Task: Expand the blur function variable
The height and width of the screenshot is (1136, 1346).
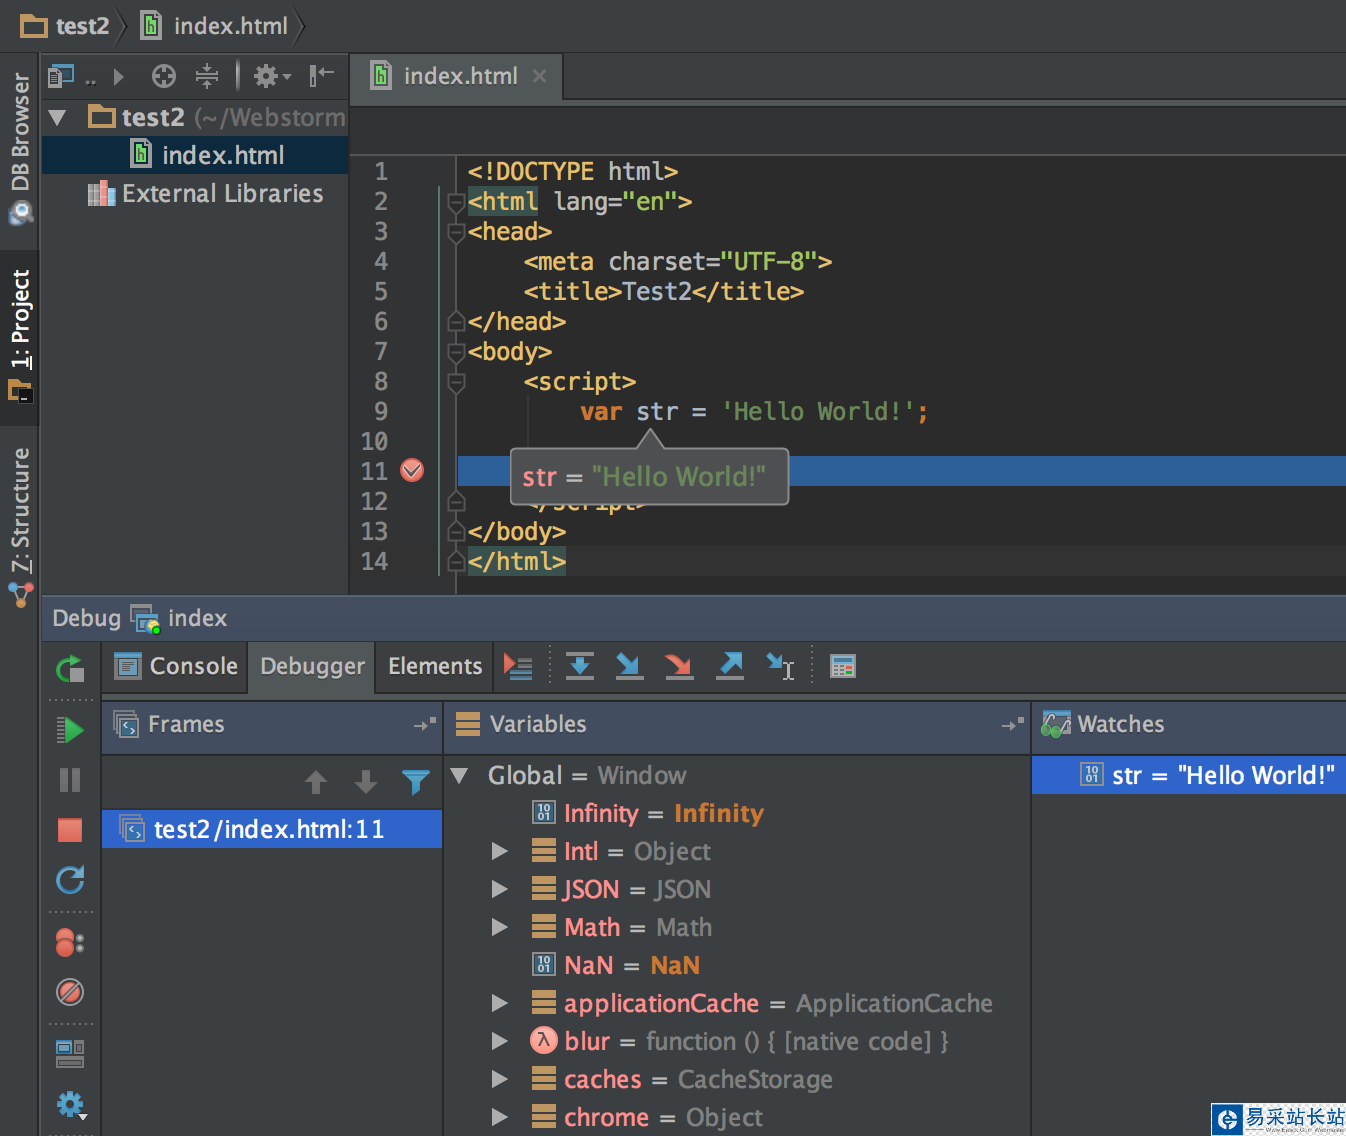Action: pos(500,1041)
